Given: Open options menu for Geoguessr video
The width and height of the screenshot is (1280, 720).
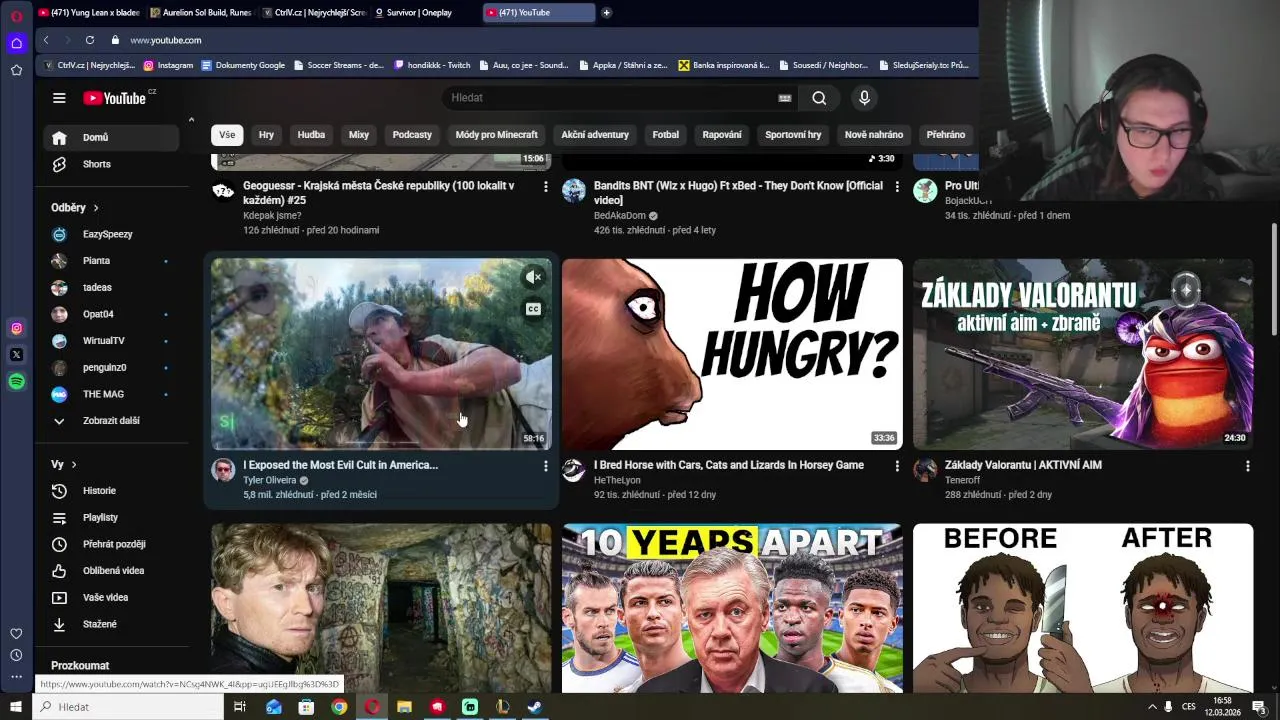Looking at the screenshot, I should pos(545,187).
